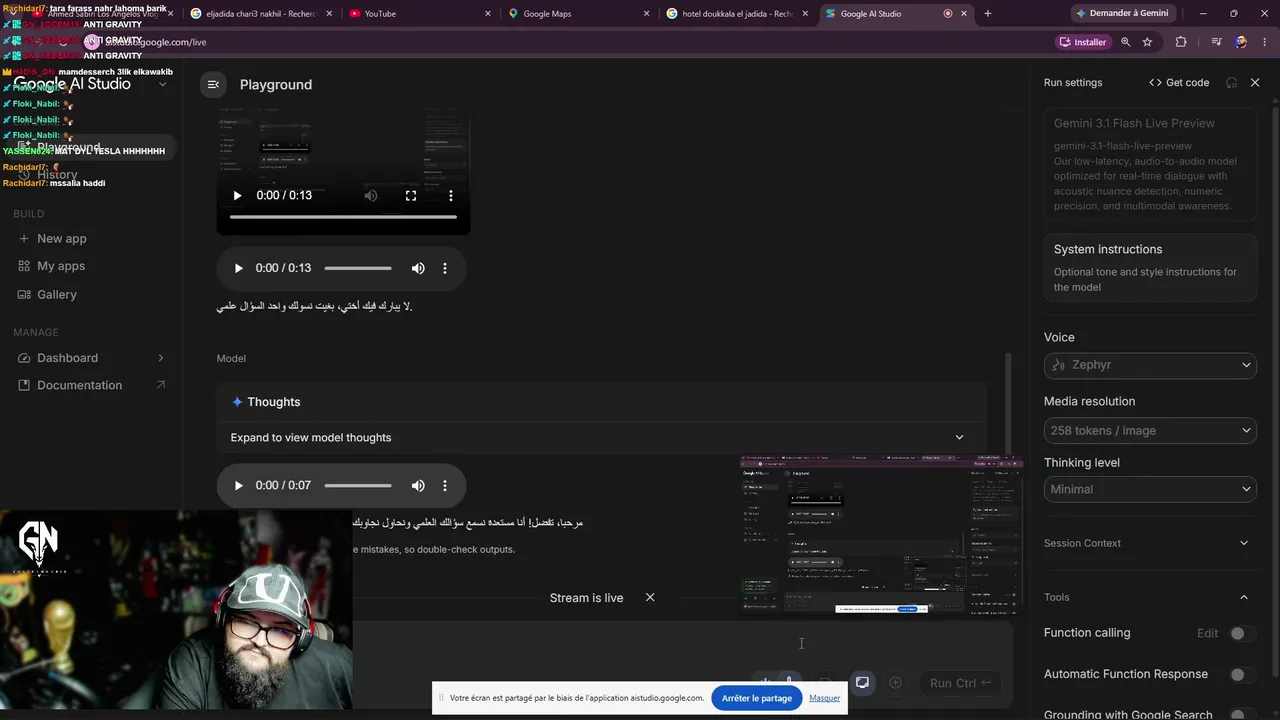Mute the 0:13 audio clip
Viewport: 1280px width, 720px height.
418,268
